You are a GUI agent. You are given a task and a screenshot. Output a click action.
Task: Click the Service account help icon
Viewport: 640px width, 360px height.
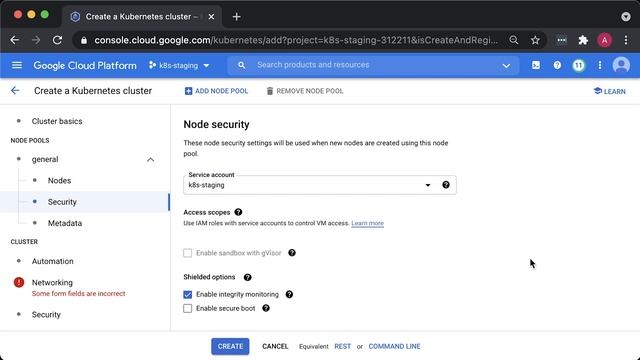(446, 185)
